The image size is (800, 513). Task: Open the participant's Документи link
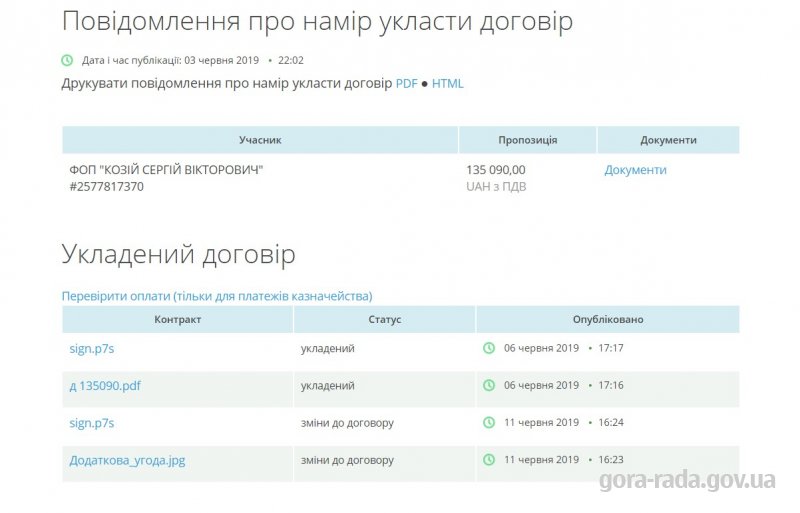635,170
